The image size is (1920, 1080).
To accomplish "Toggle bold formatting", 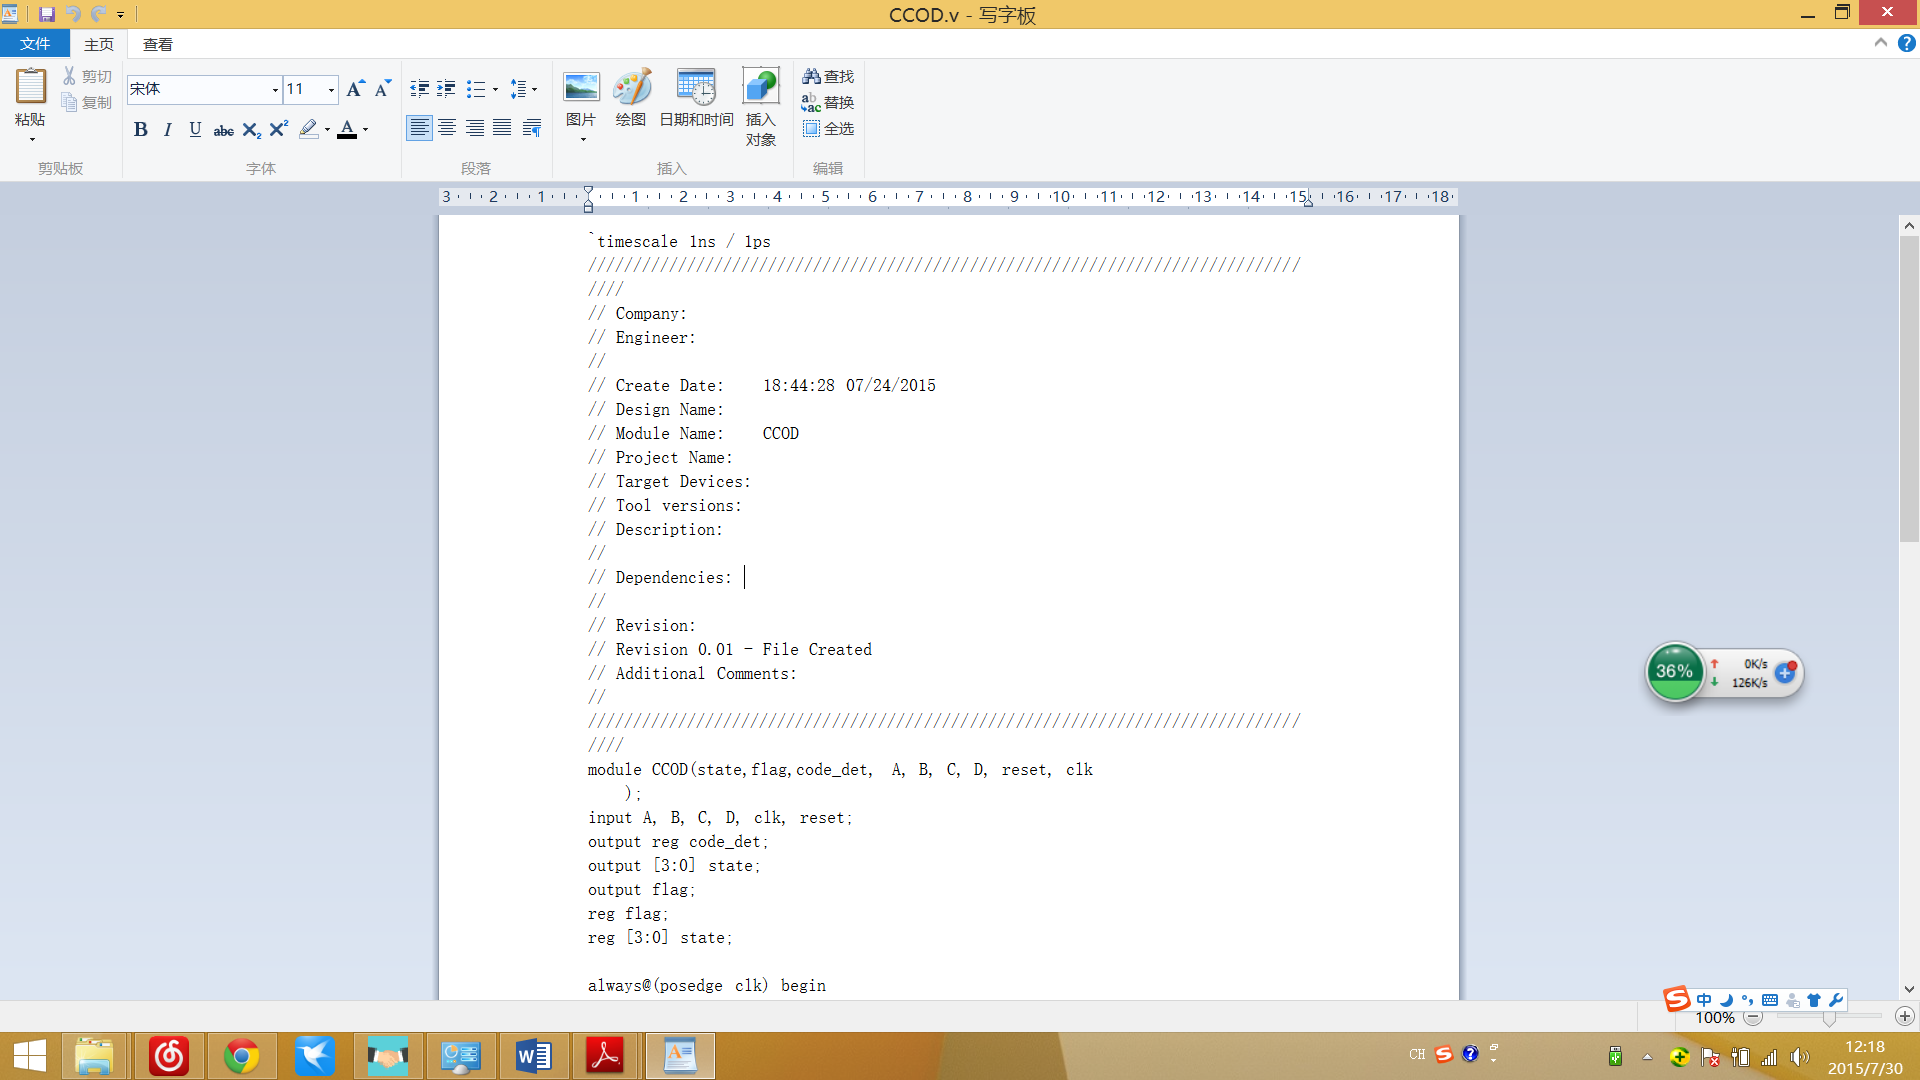I will coord(141,129).
